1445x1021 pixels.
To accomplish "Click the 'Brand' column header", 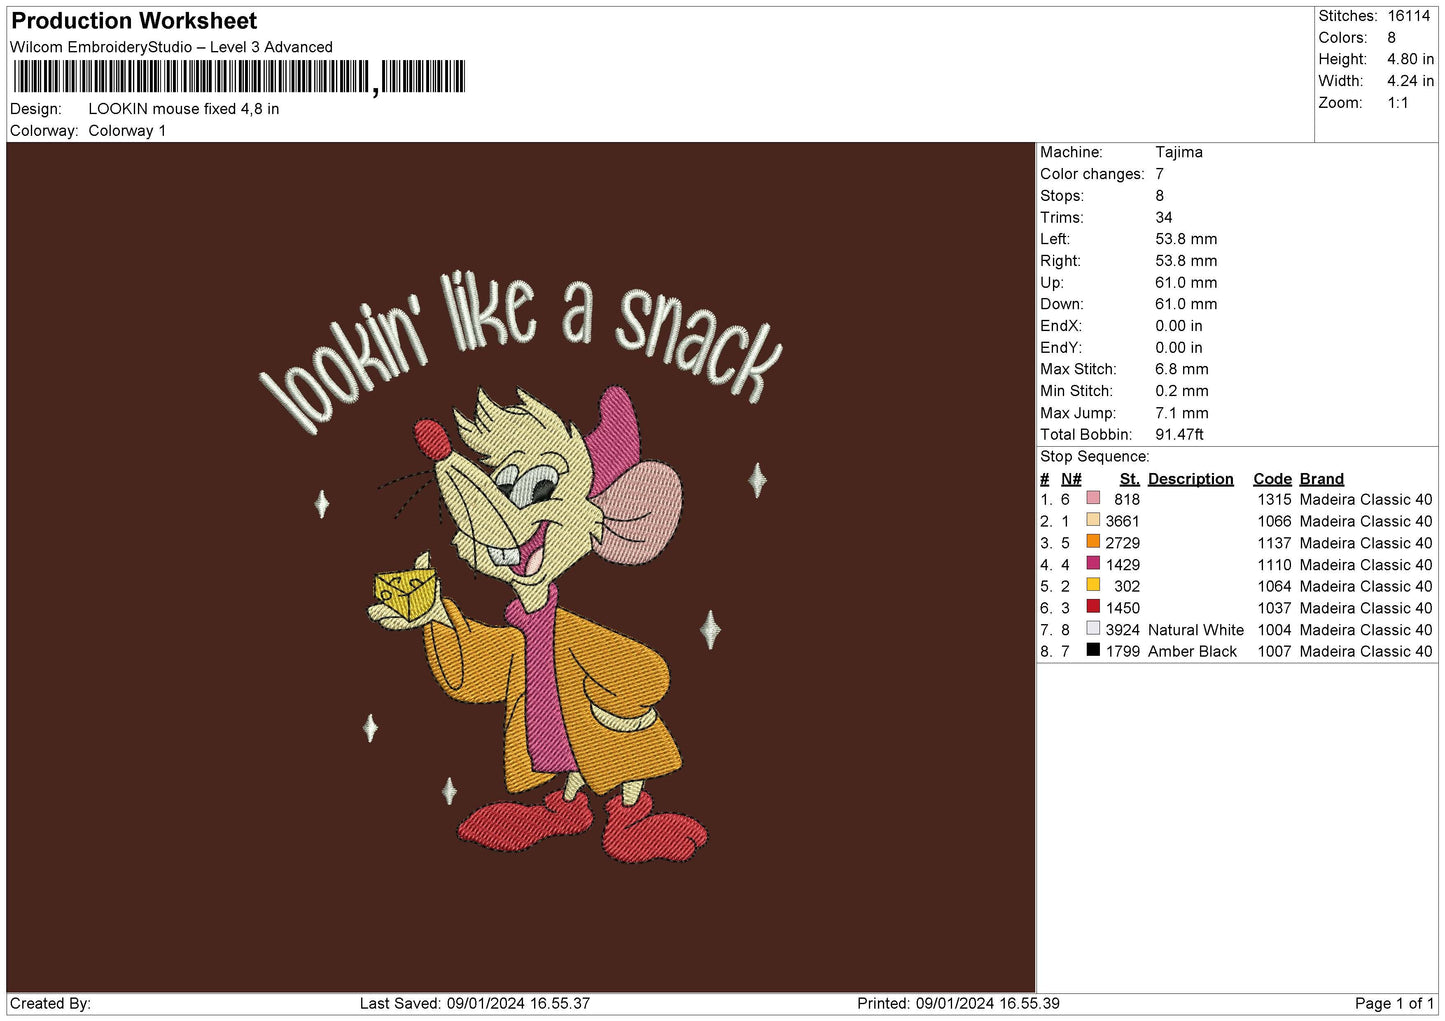I will pos(1321,479).
